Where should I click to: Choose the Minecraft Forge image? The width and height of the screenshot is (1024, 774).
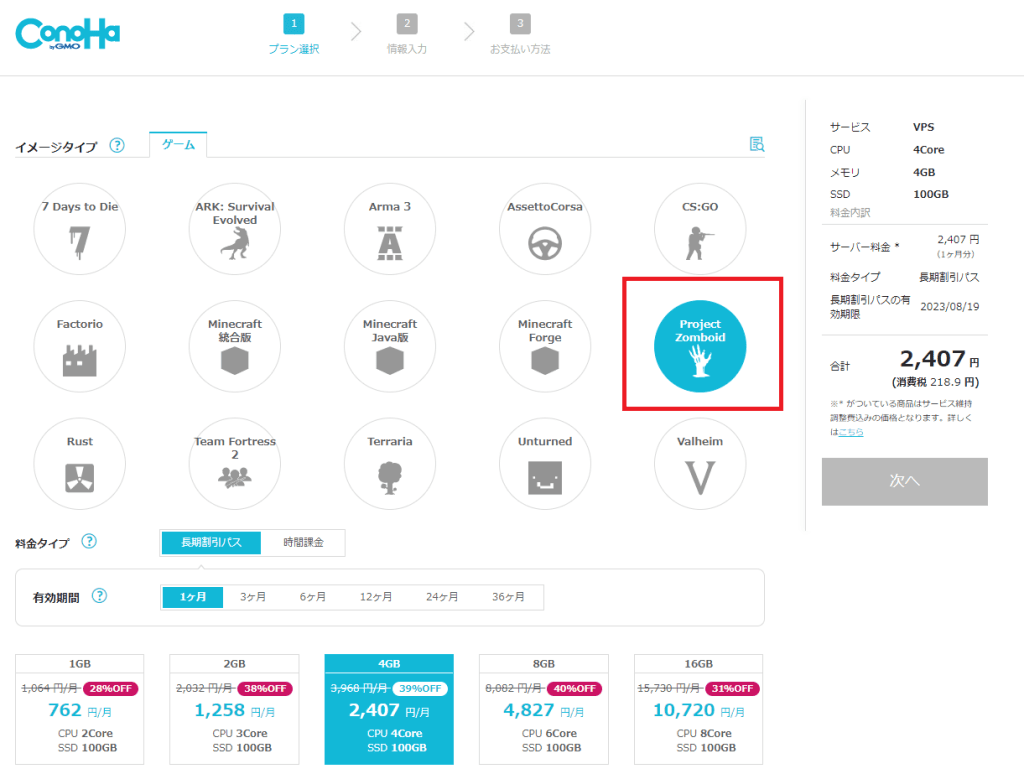[x=545, y=347]
